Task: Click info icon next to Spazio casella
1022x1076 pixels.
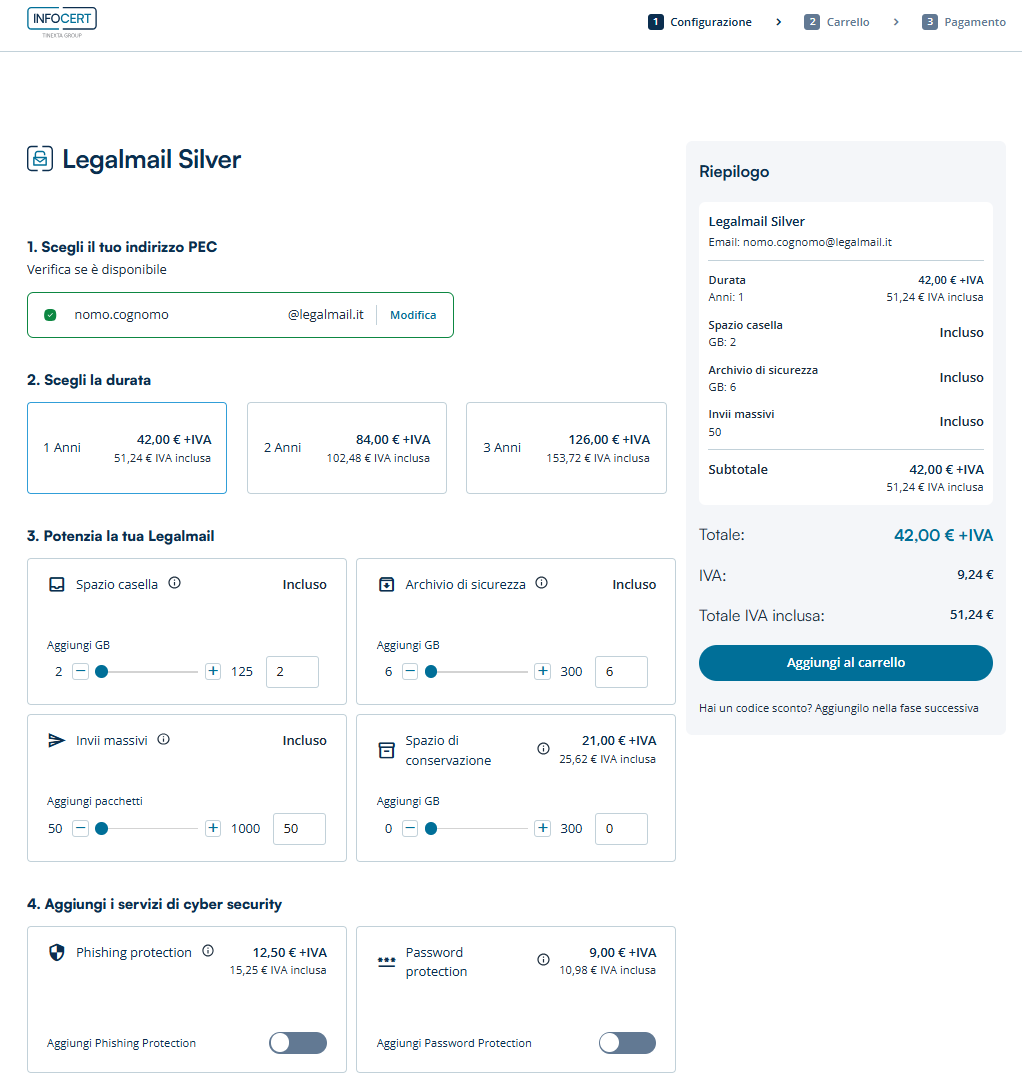Action: [175, 583]
